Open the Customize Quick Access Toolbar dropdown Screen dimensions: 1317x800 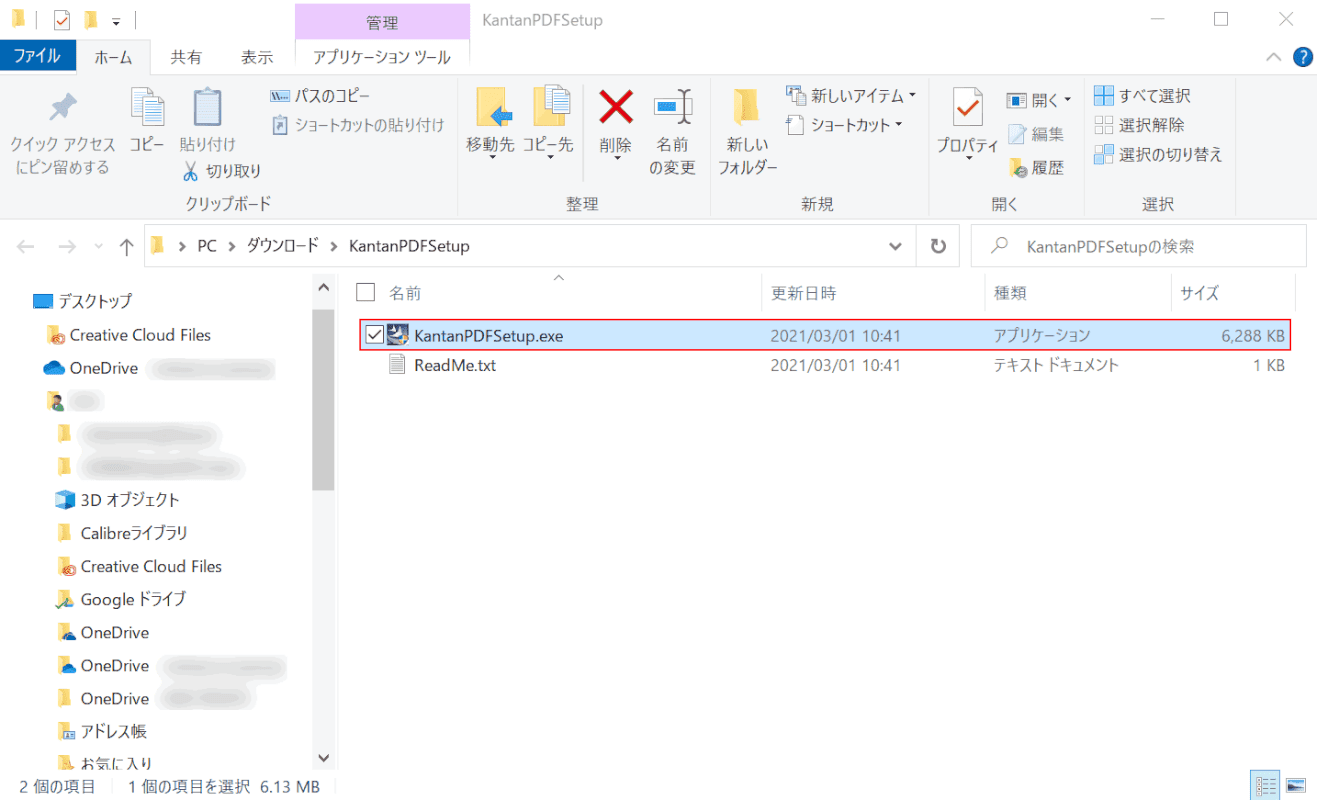coord(116,20)
